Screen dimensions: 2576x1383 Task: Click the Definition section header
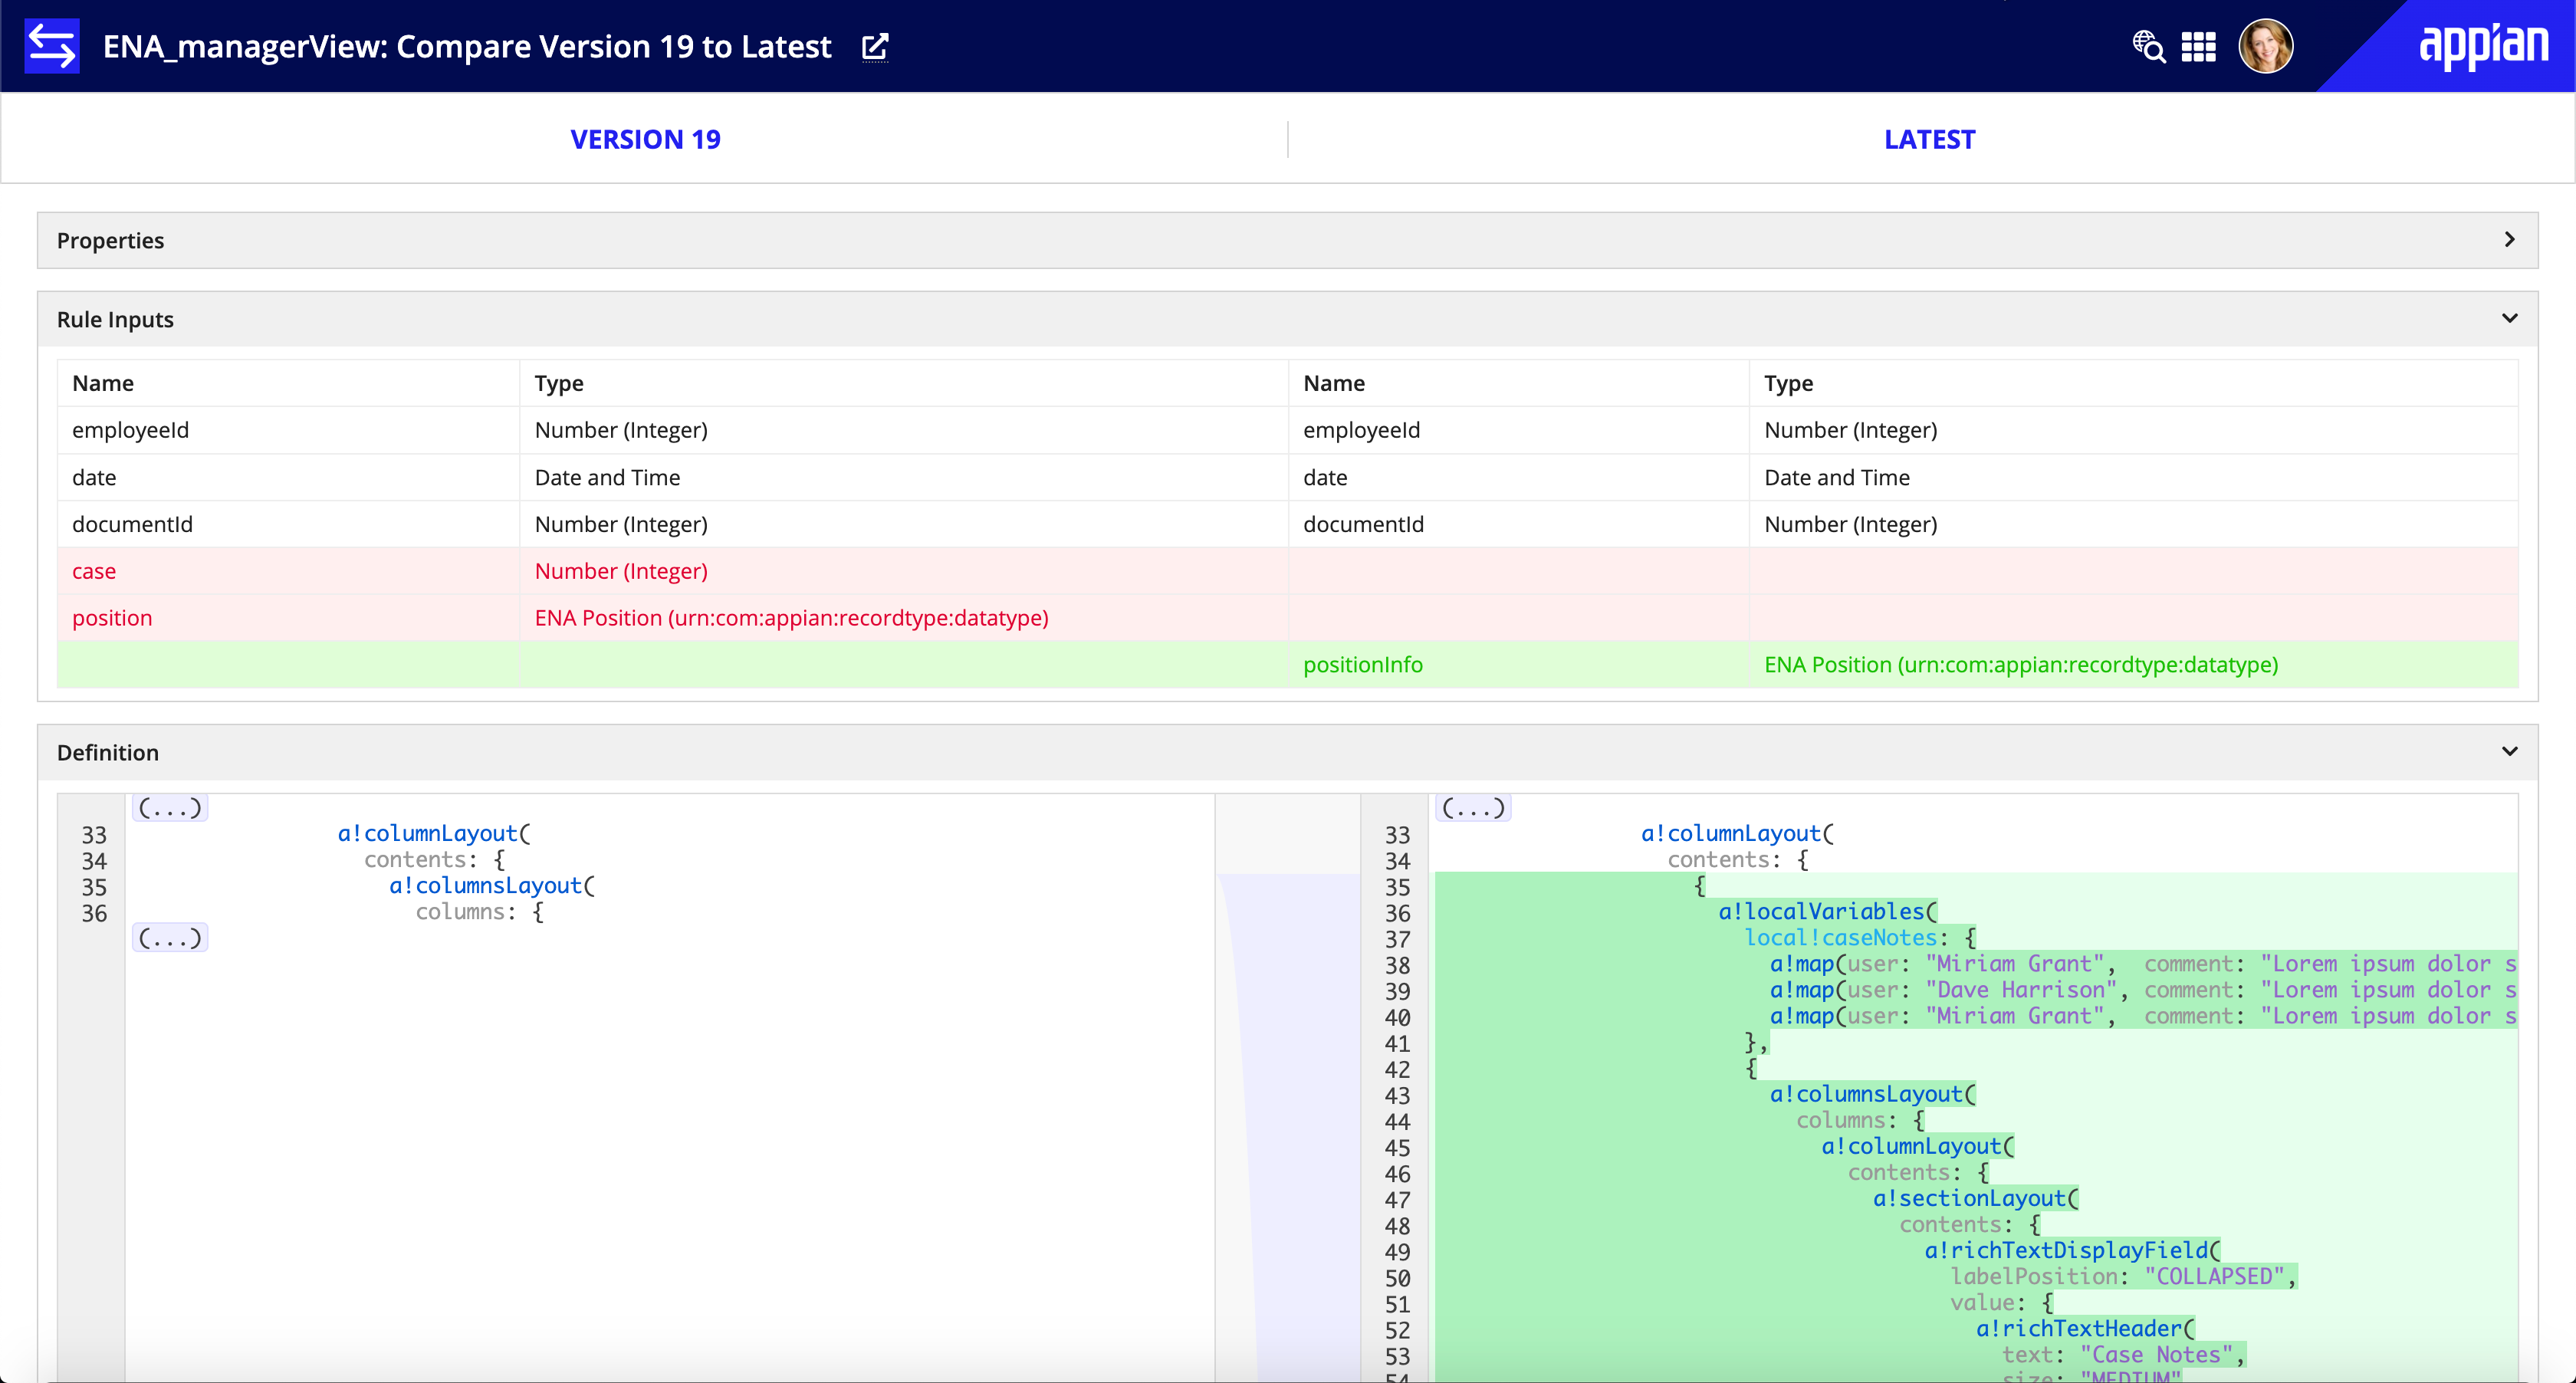pyautogui.click(x=1288, y=752)
